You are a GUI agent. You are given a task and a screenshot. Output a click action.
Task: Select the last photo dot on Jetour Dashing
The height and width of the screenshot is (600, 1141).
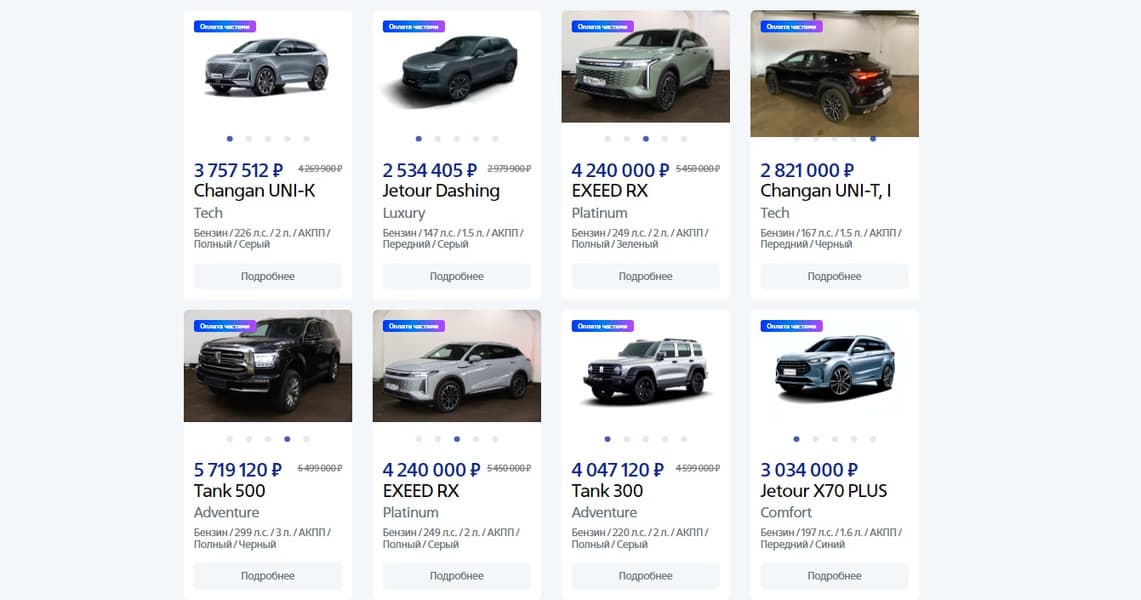(495, 139)
